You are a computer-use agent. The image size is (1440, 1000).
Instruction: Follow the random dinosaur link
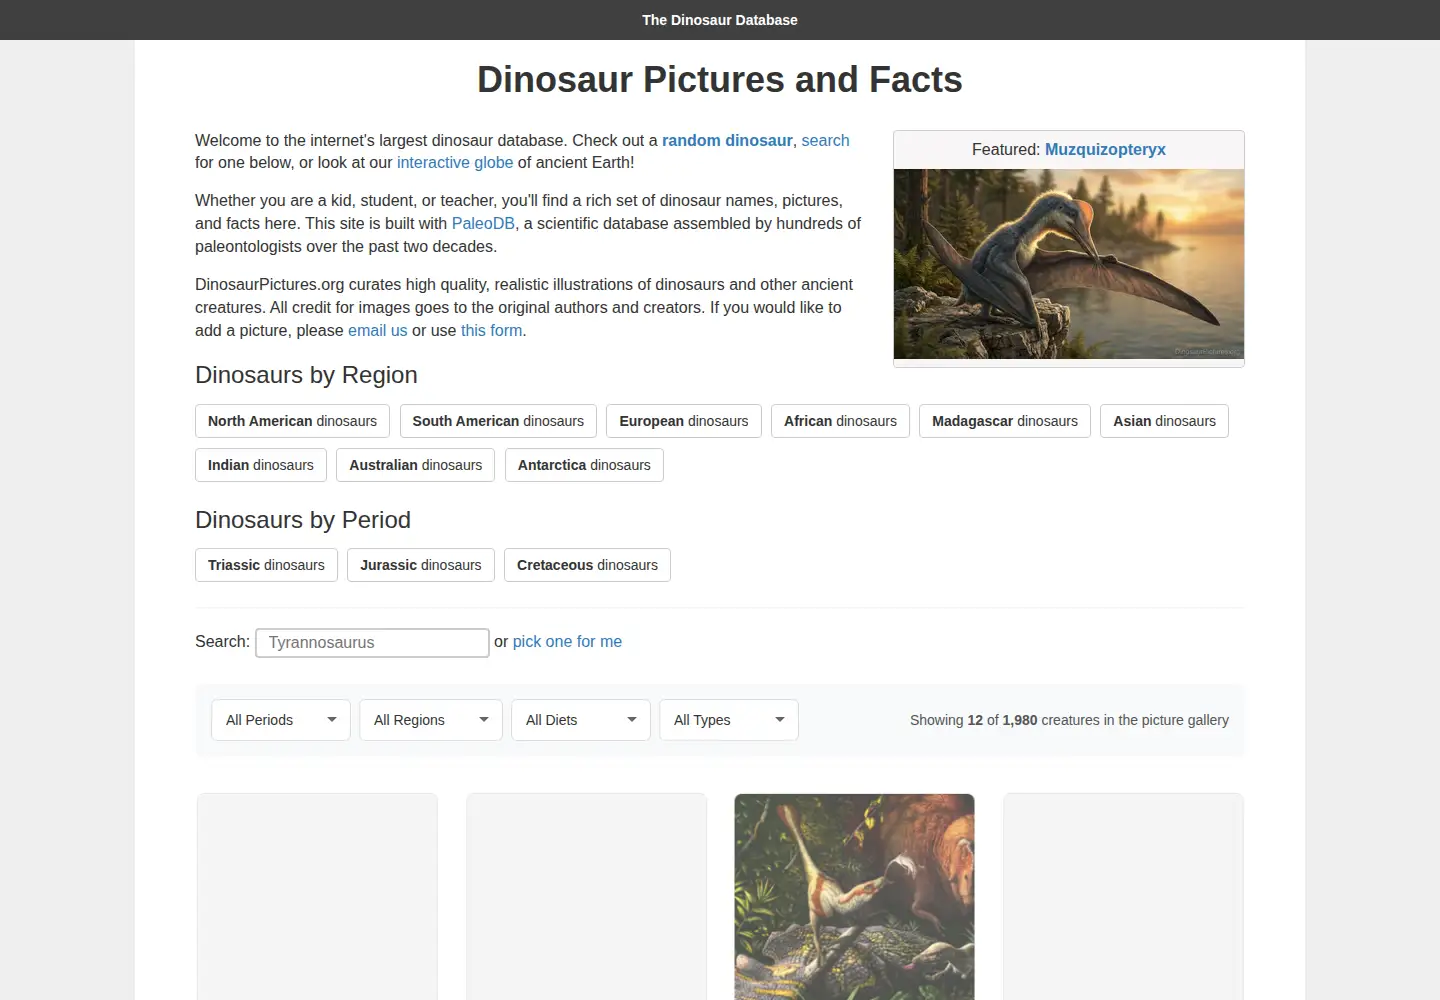(727, 140)
